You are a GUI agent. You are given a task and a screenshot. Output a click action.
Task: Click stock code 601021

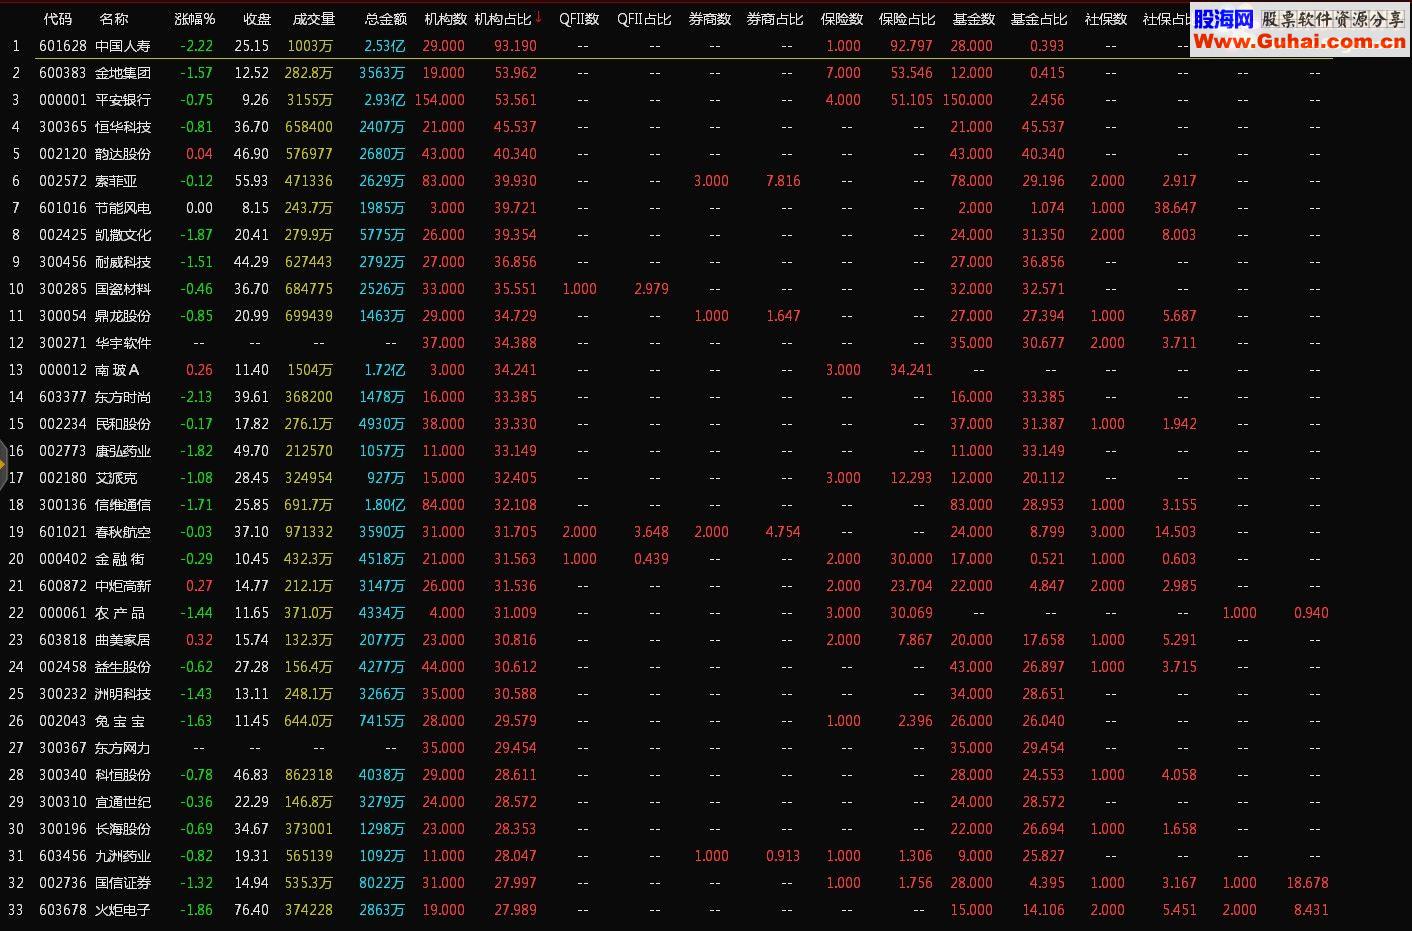point(63,532)
